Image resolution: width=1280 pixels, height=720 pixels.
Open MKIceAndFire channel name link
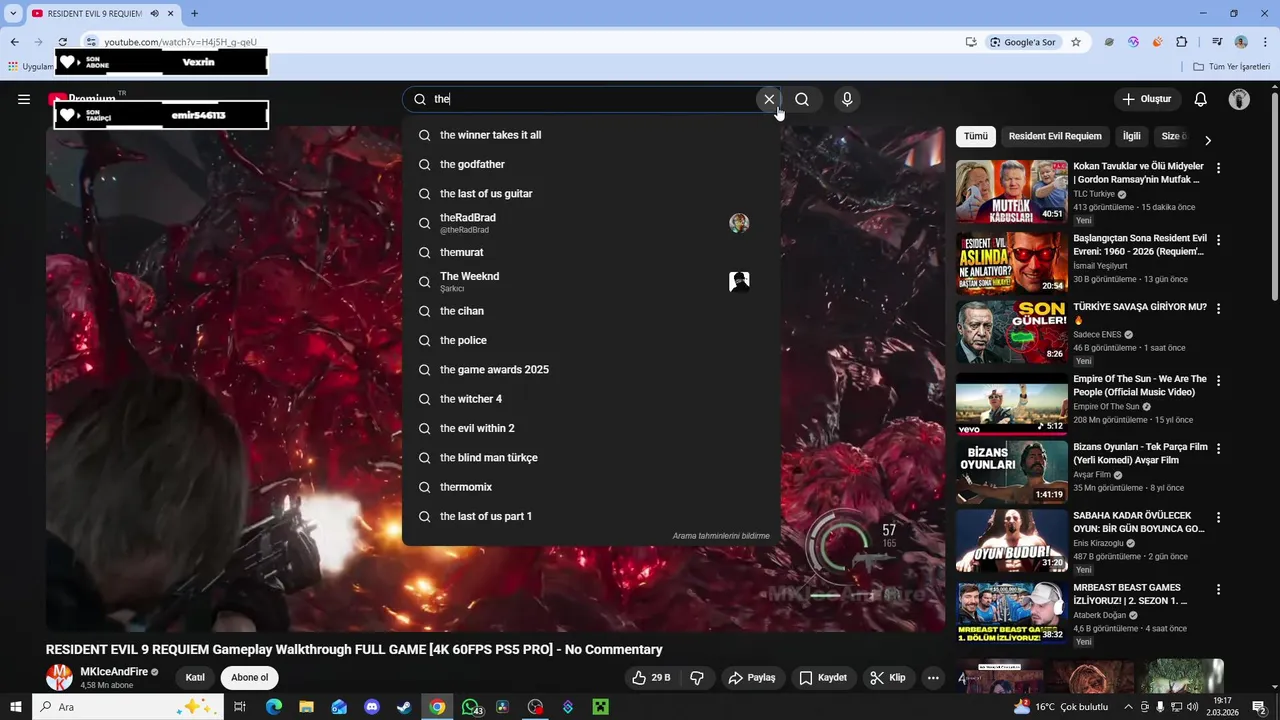[x=114, y=672]
